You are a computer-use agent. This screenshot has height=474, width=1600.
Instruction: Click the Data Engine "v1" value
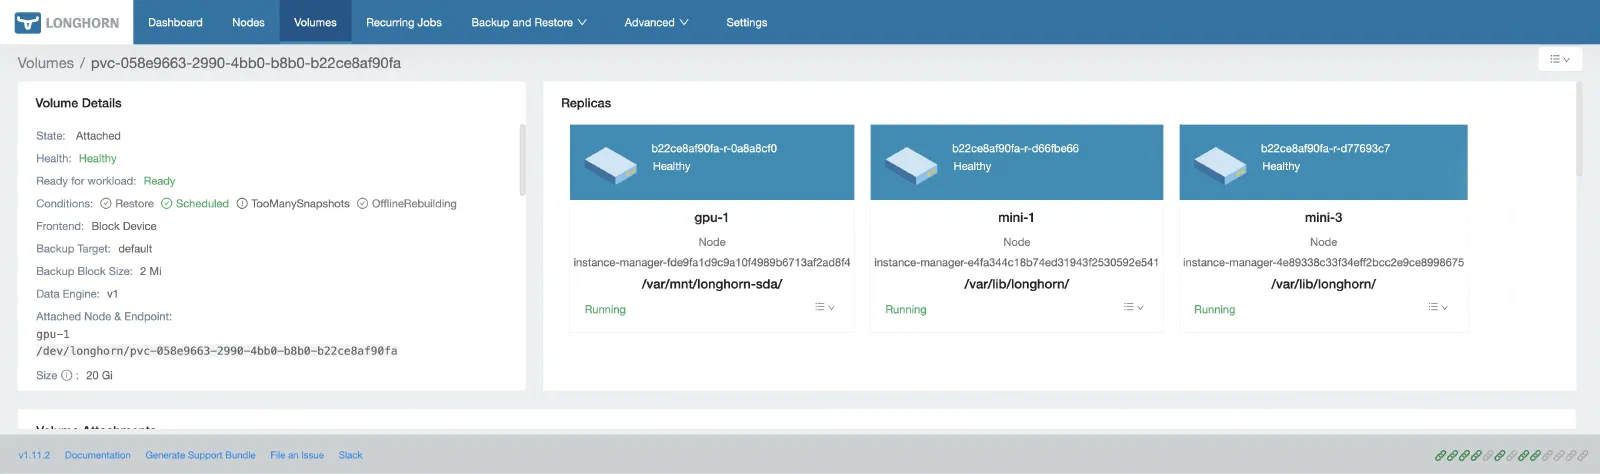pos(112,294)
